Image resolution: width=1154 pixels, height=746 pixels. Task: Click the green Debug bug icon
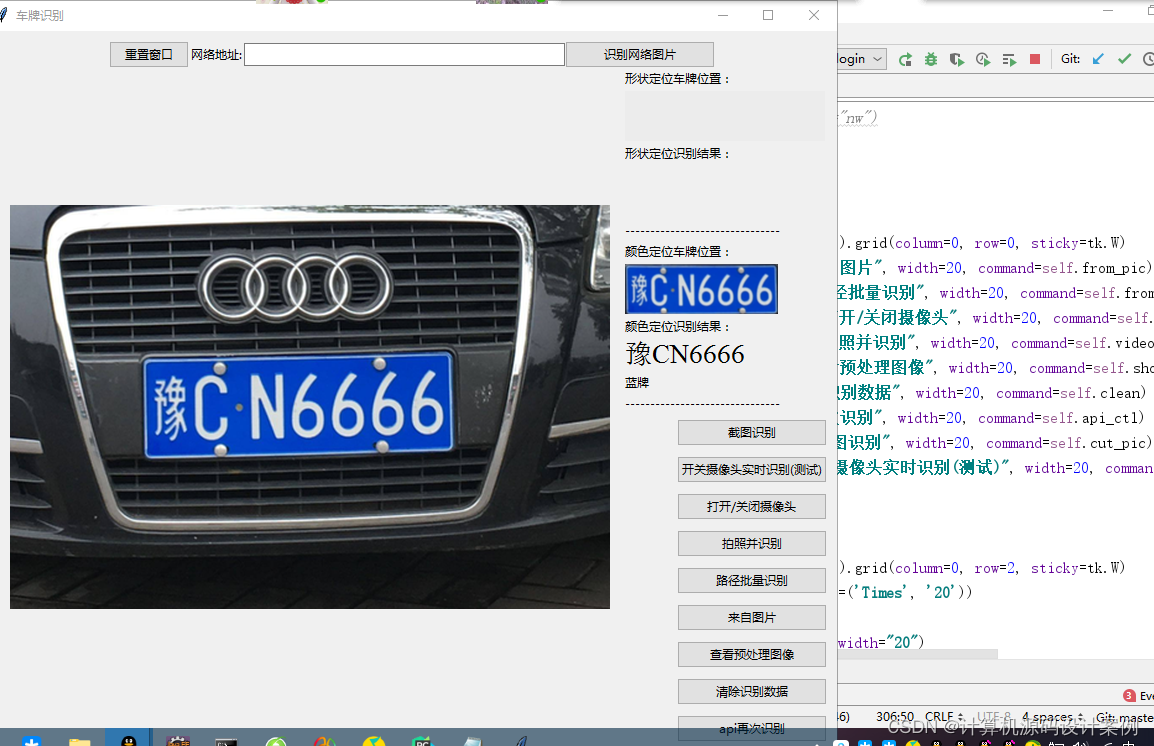931,60
